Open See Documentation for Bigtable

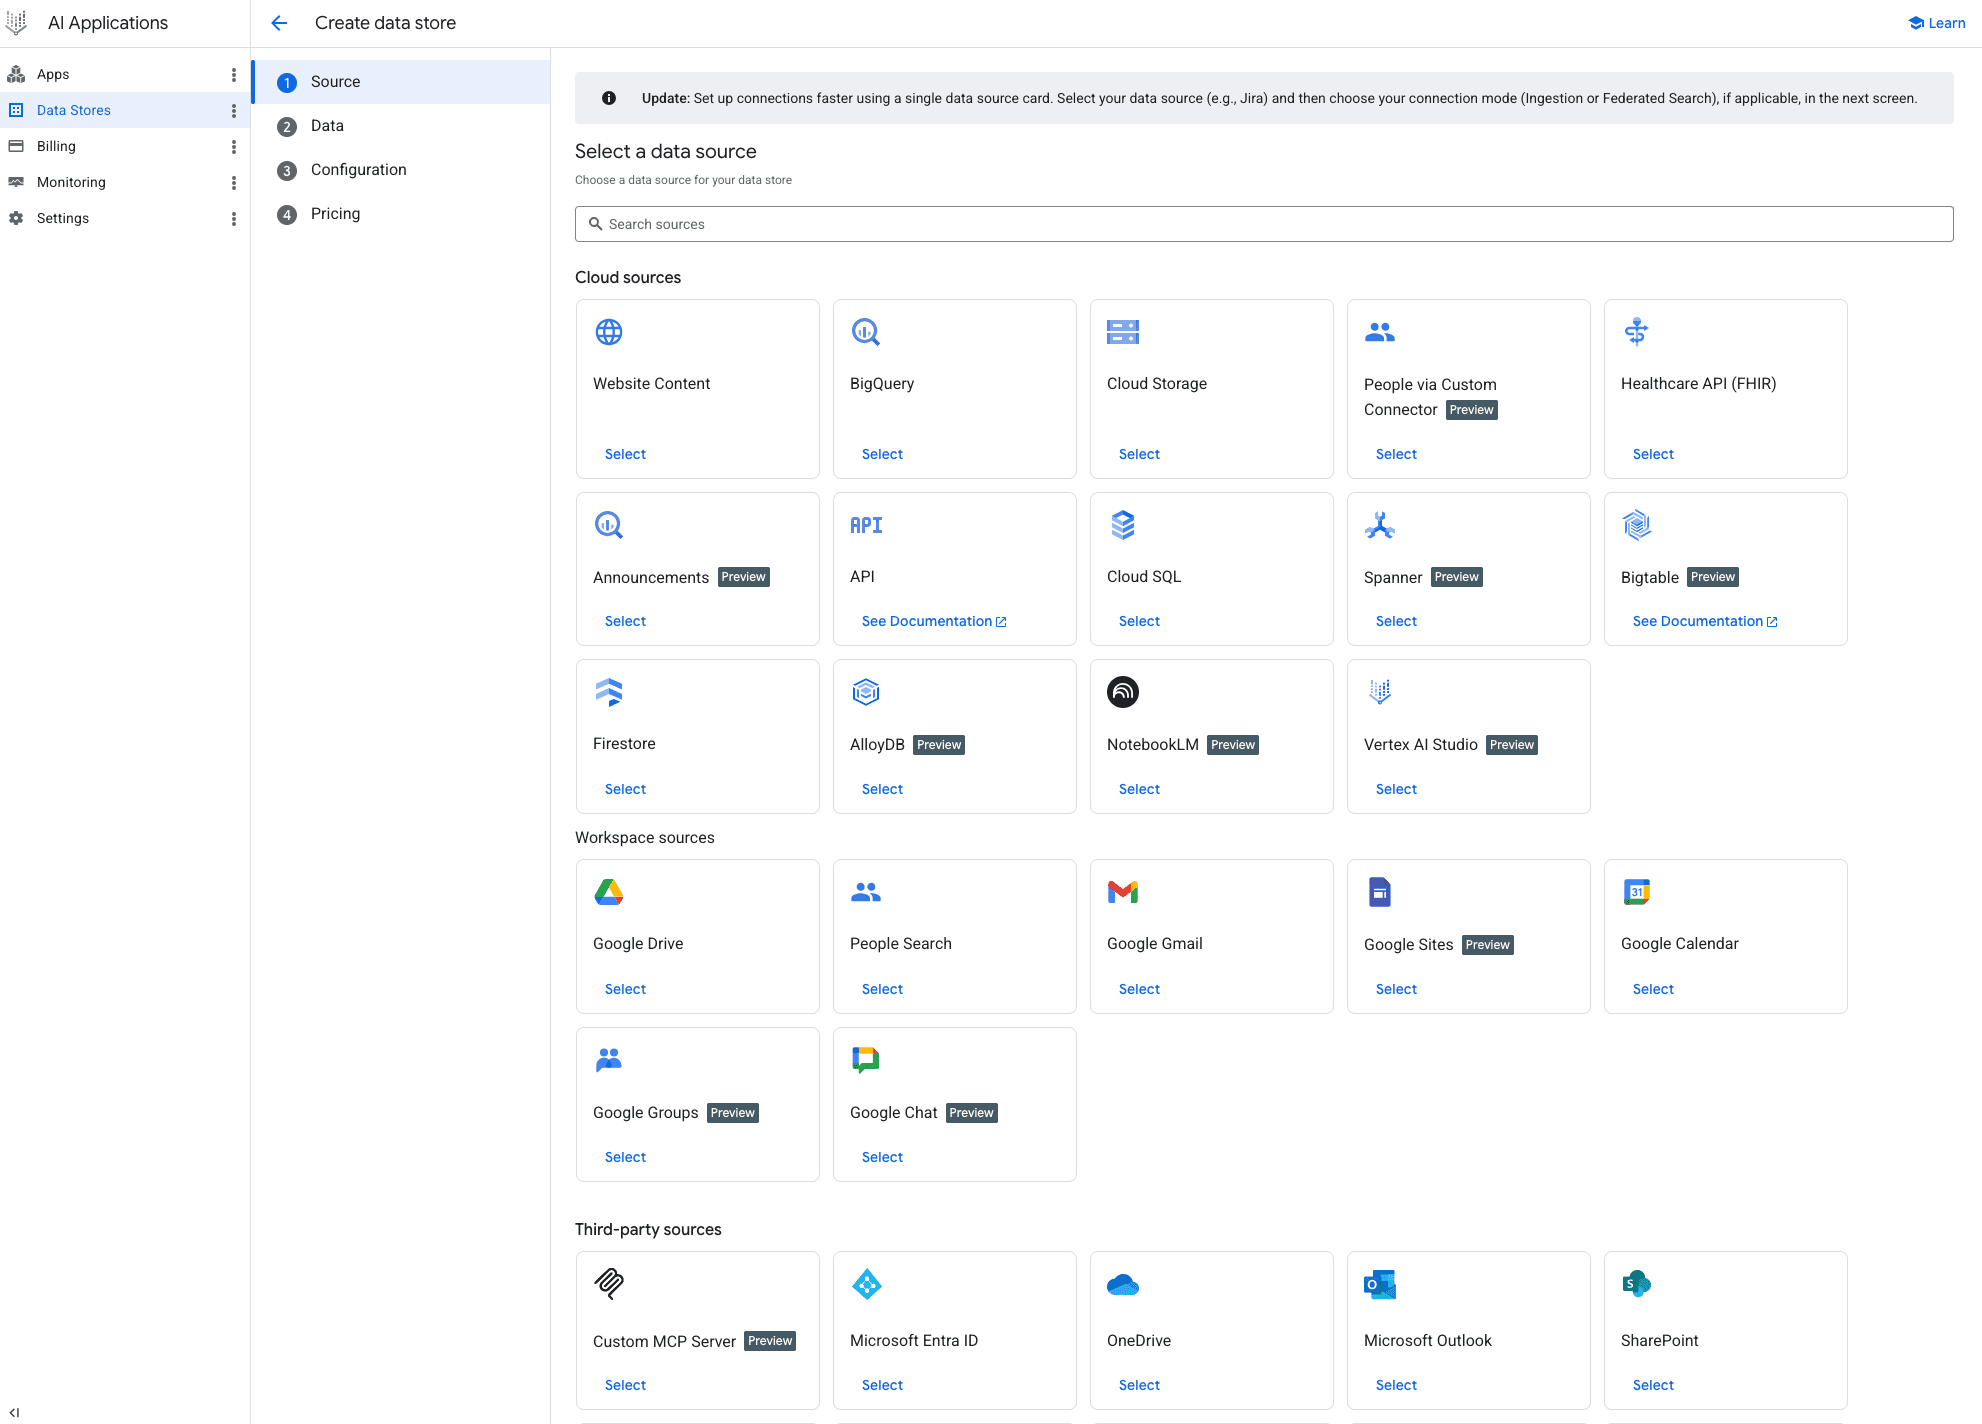tap(1705, 621)
